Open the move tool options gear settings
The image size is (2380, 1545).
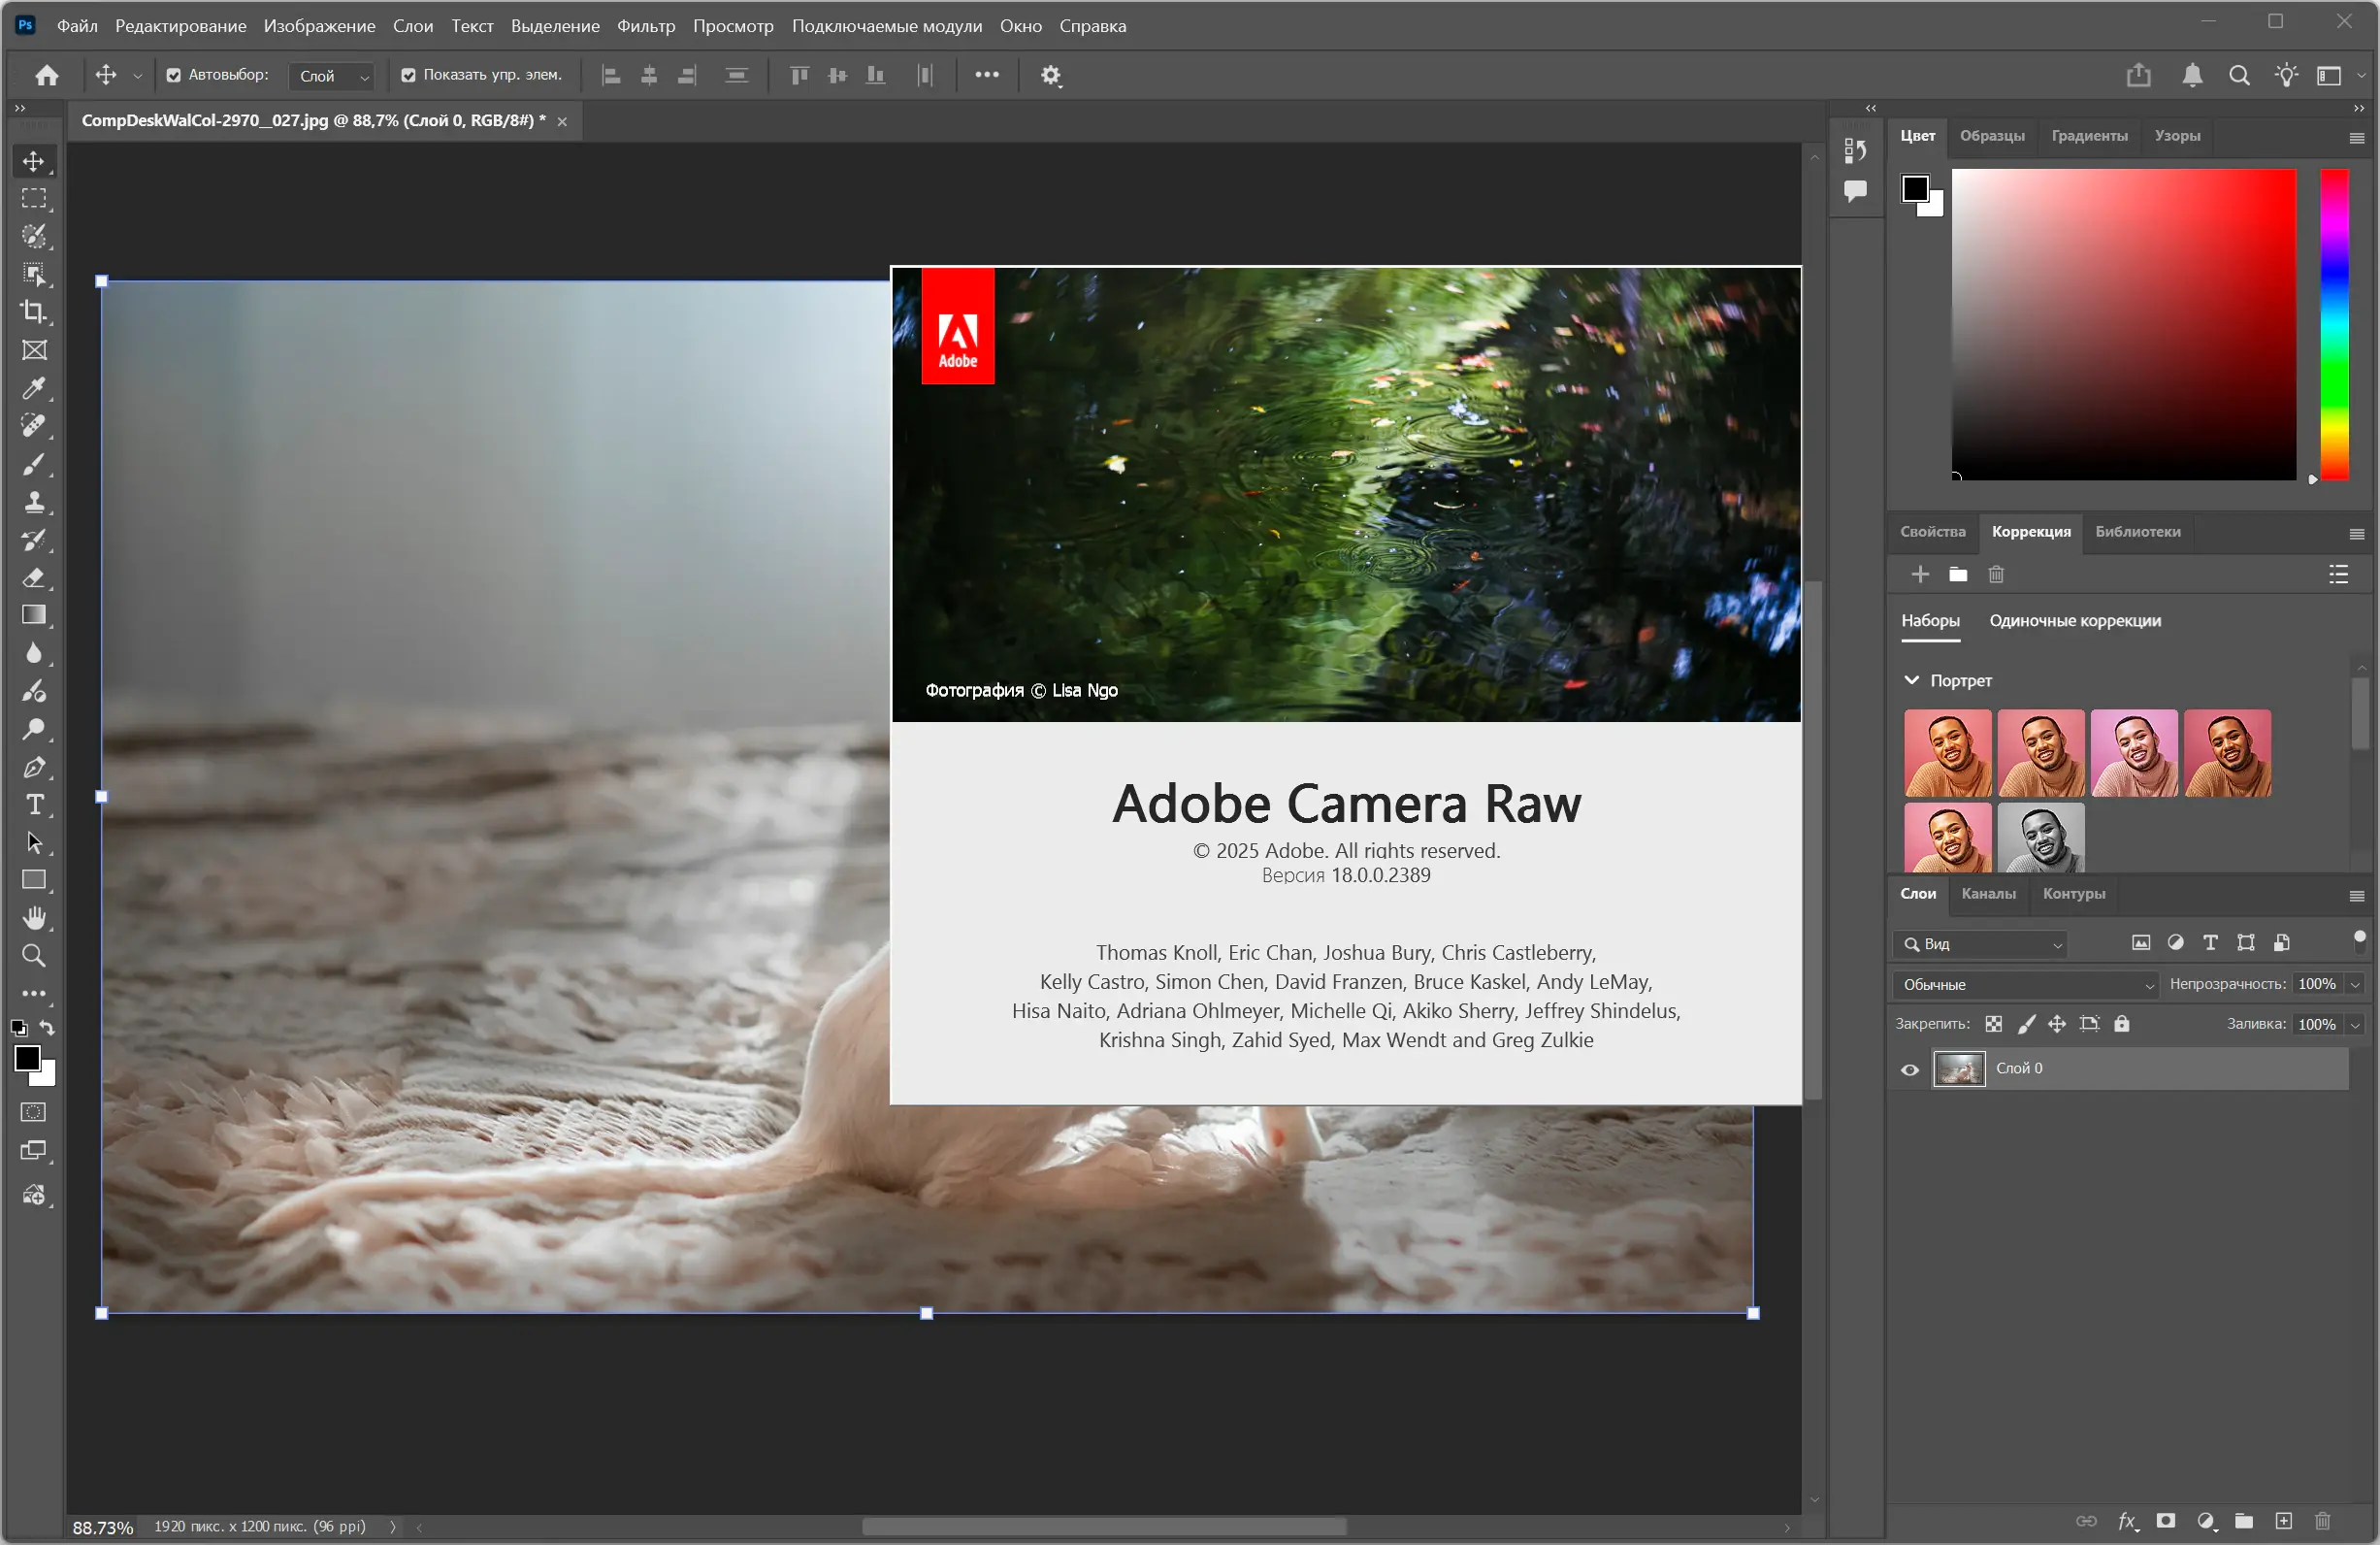coord(1050,75)
